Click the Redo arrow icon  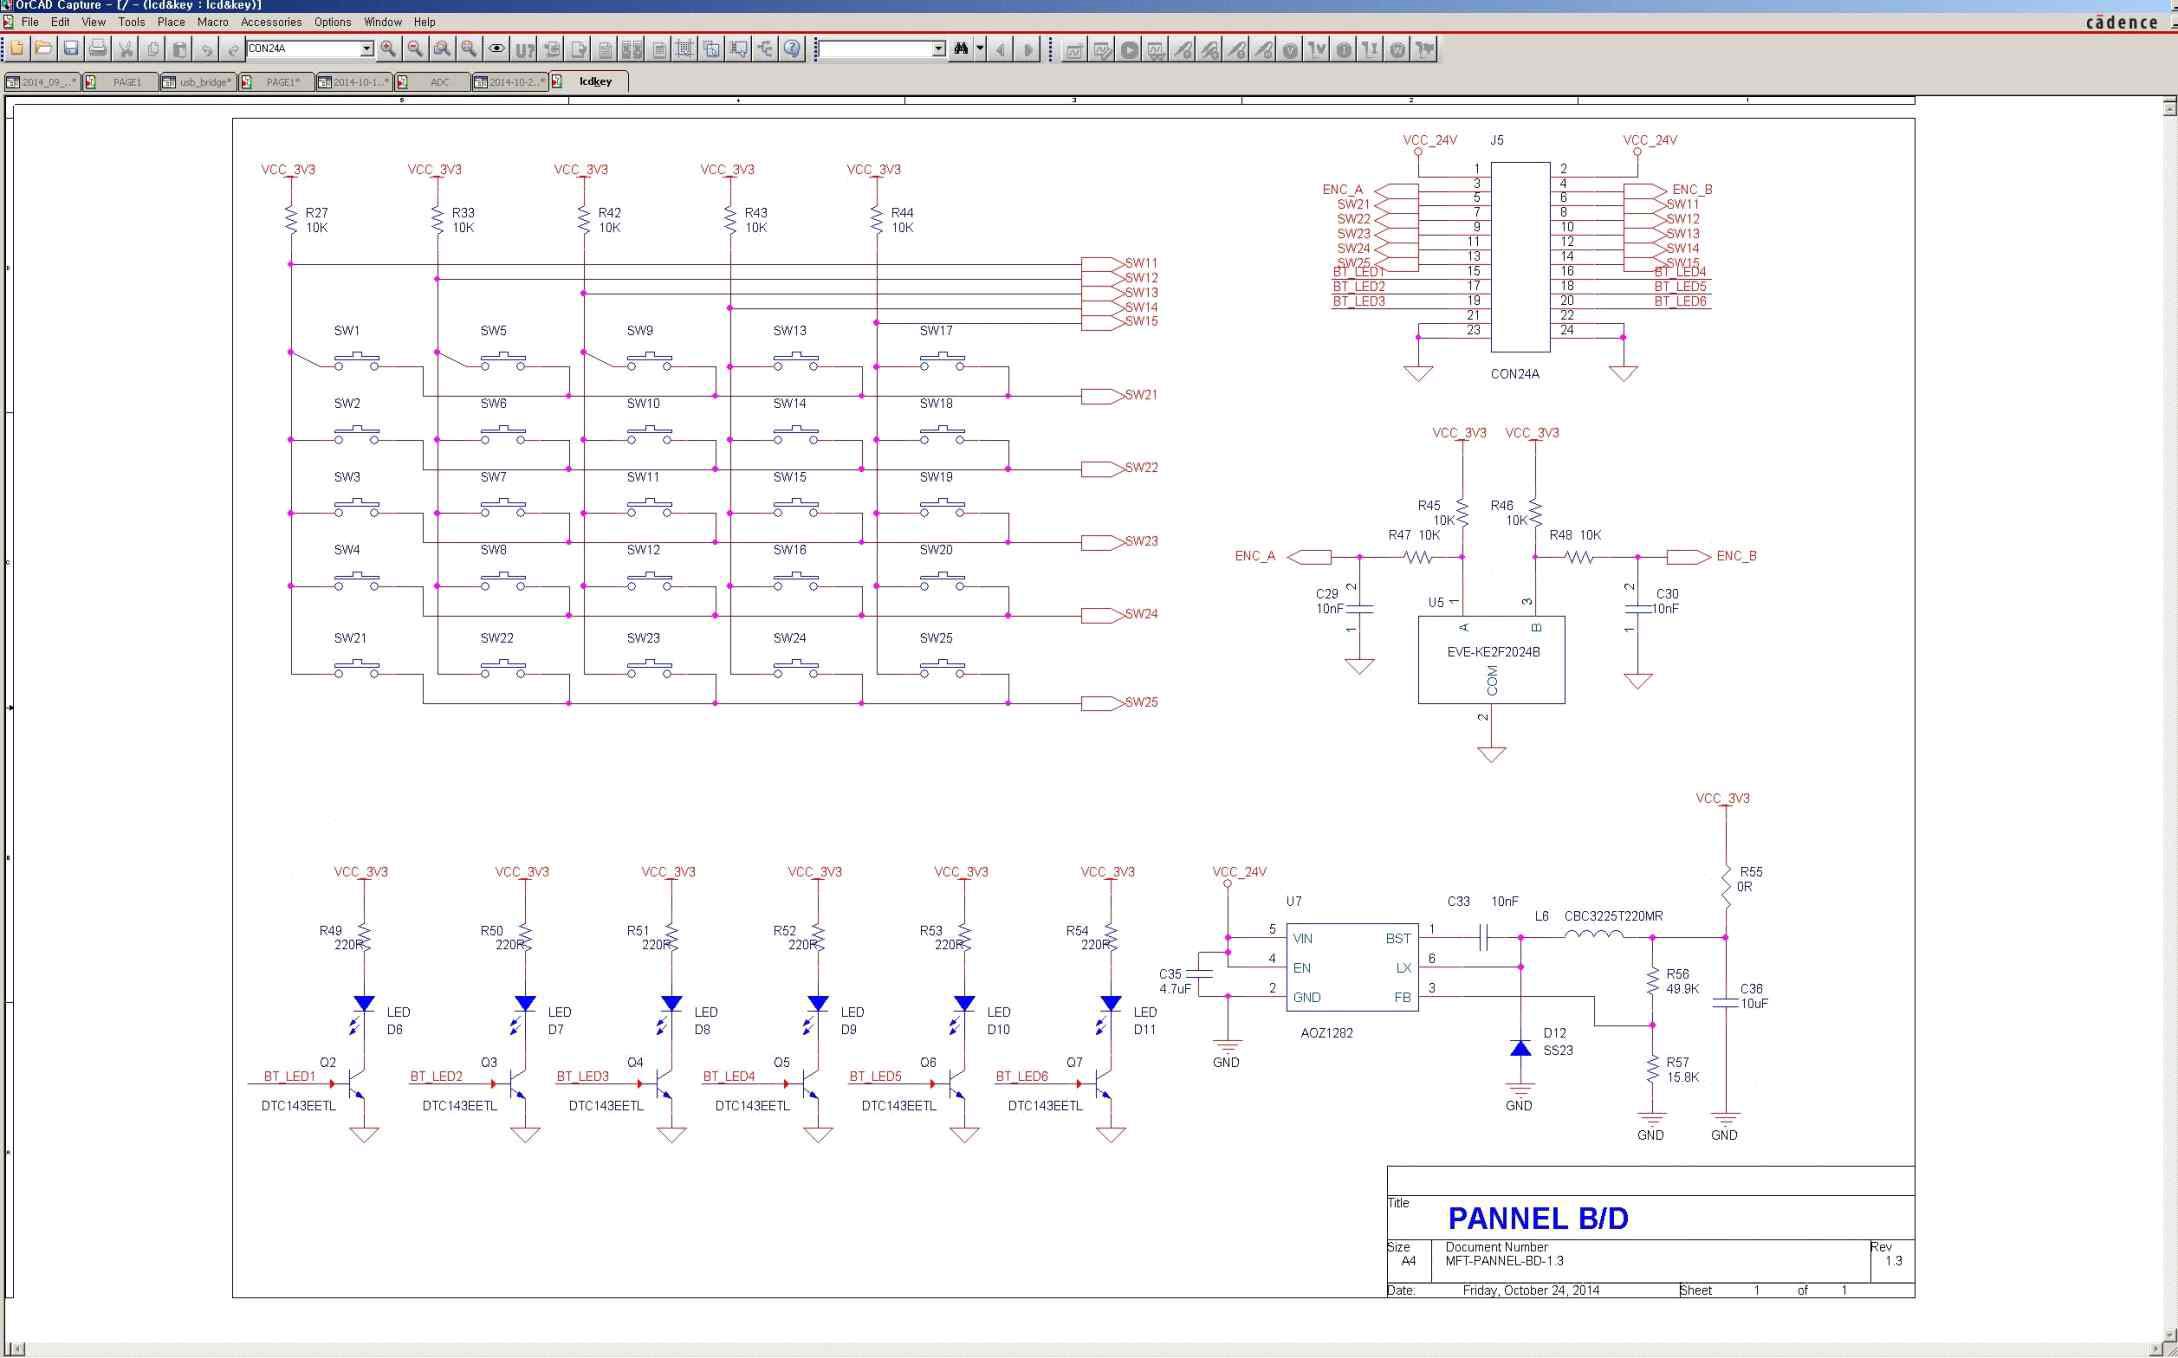(232, 48)
